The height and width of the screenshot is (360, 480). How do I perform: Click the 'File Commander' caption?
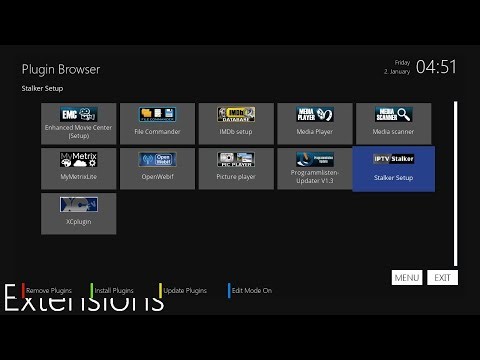(x=157, y=132)
